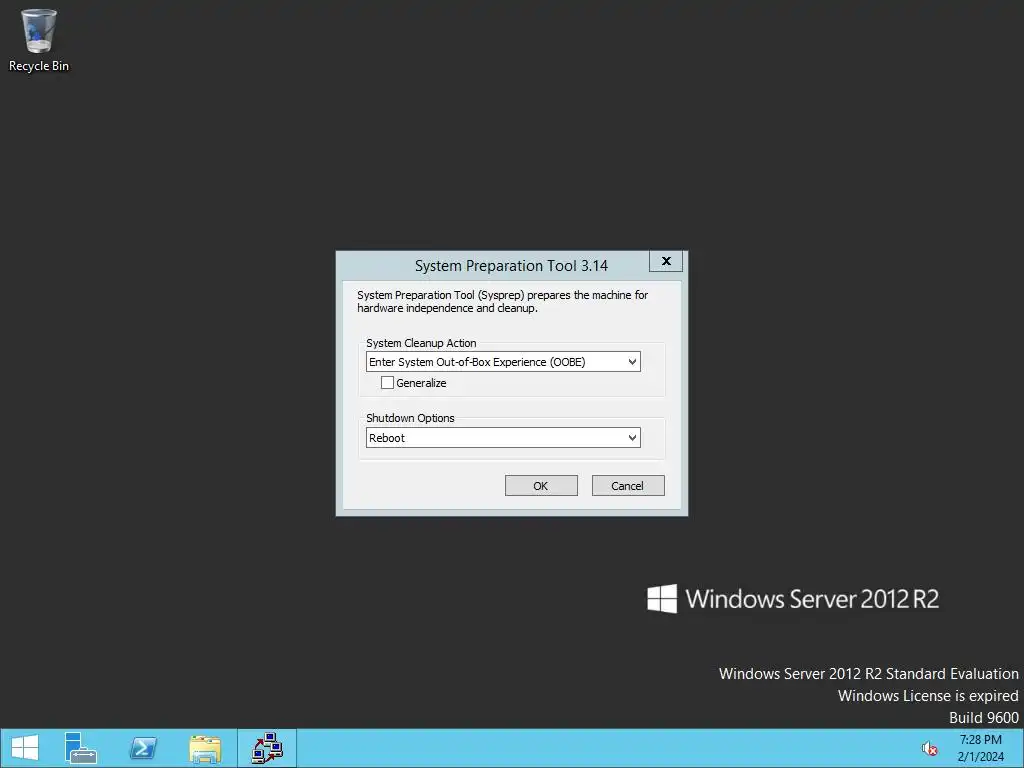Open the Windows Start button

pos(25,748)
